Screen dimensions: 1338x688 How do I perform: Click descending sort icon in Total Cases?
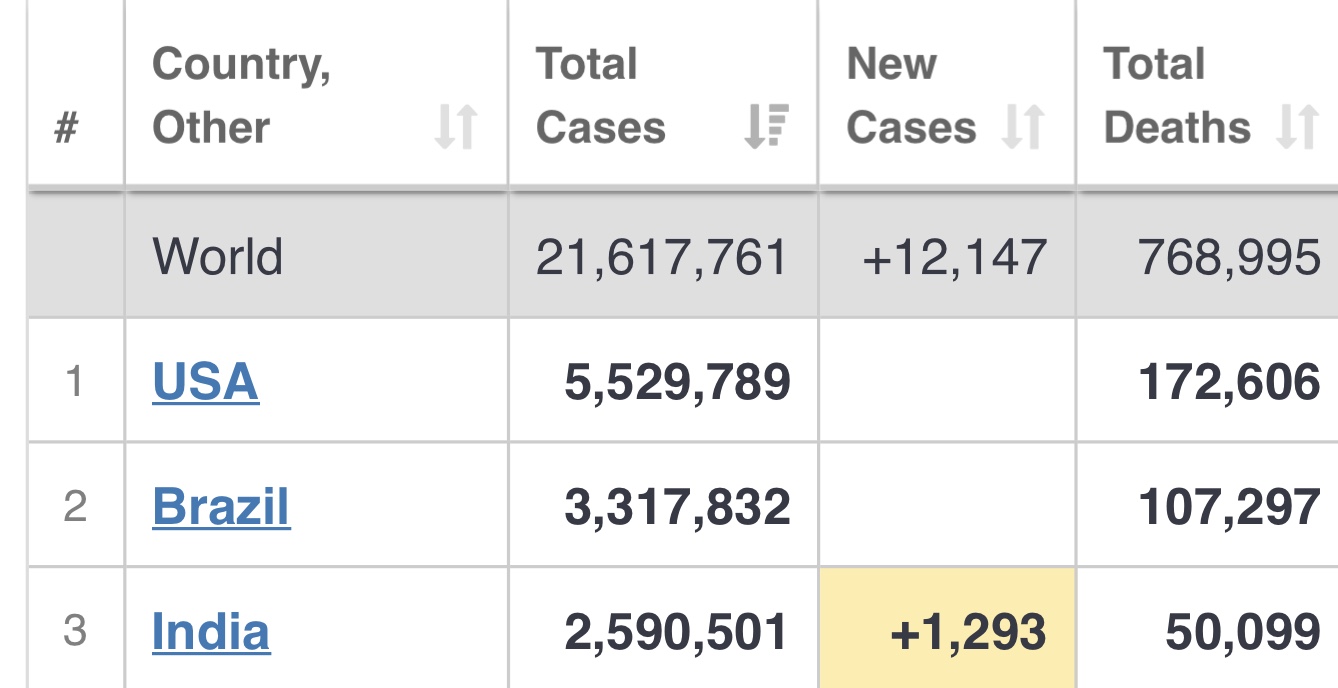[766, 128]
